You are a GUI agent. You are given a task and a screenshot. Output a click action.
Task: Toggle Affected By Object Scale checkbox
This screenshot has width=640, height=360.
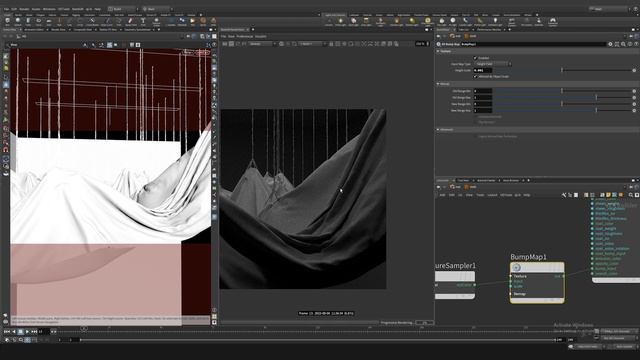[x=475, y=76]
